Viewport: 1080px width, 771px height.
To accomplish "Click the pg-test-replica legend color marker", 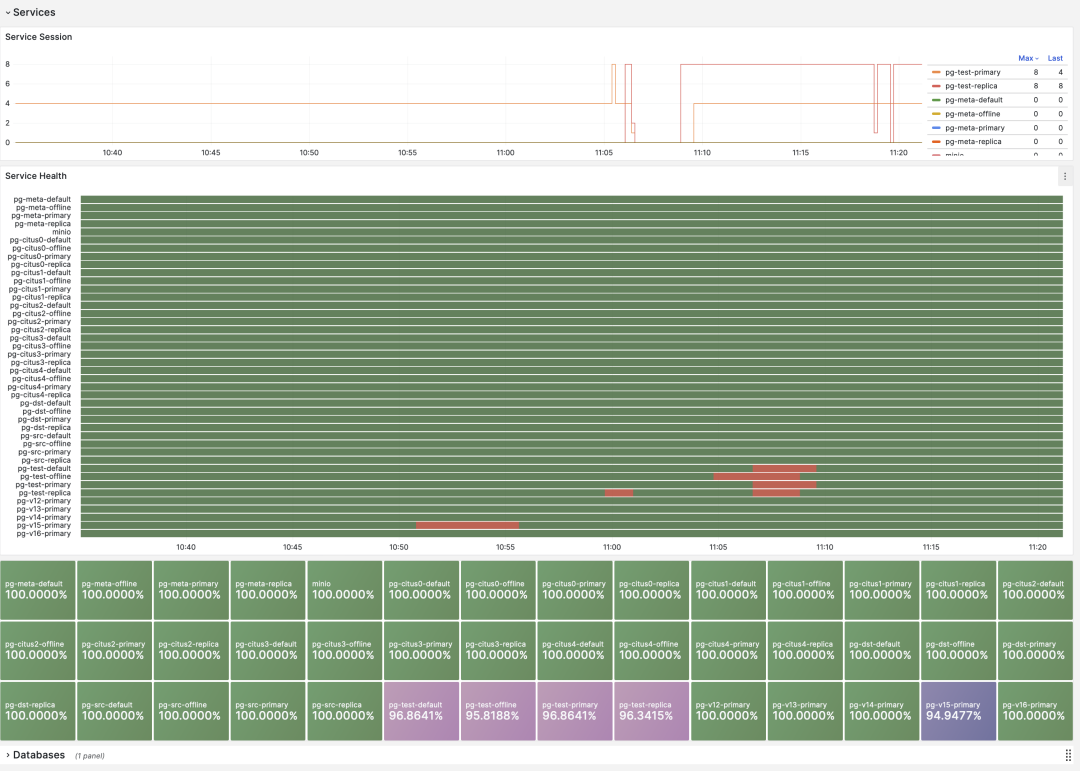I will coord(936,86).
